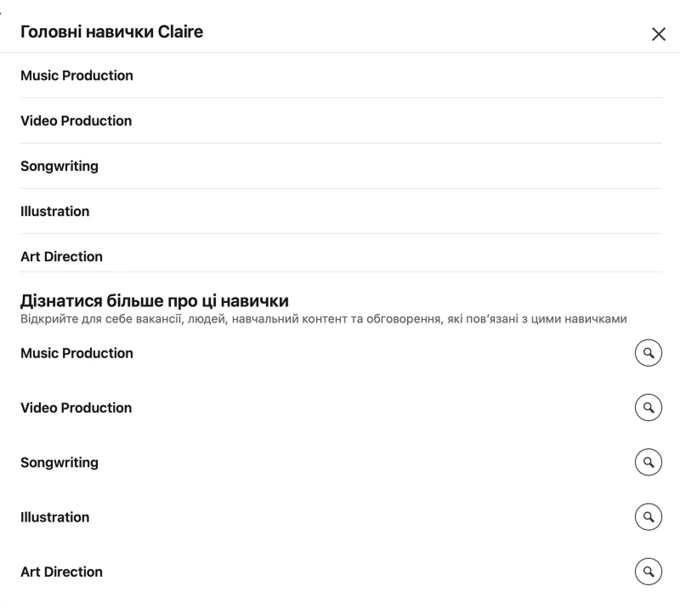The height and width of the screenshot is (615, 680).
Task: Choose Songwriting in the main skills list
Action: click(x=59, y=166)
